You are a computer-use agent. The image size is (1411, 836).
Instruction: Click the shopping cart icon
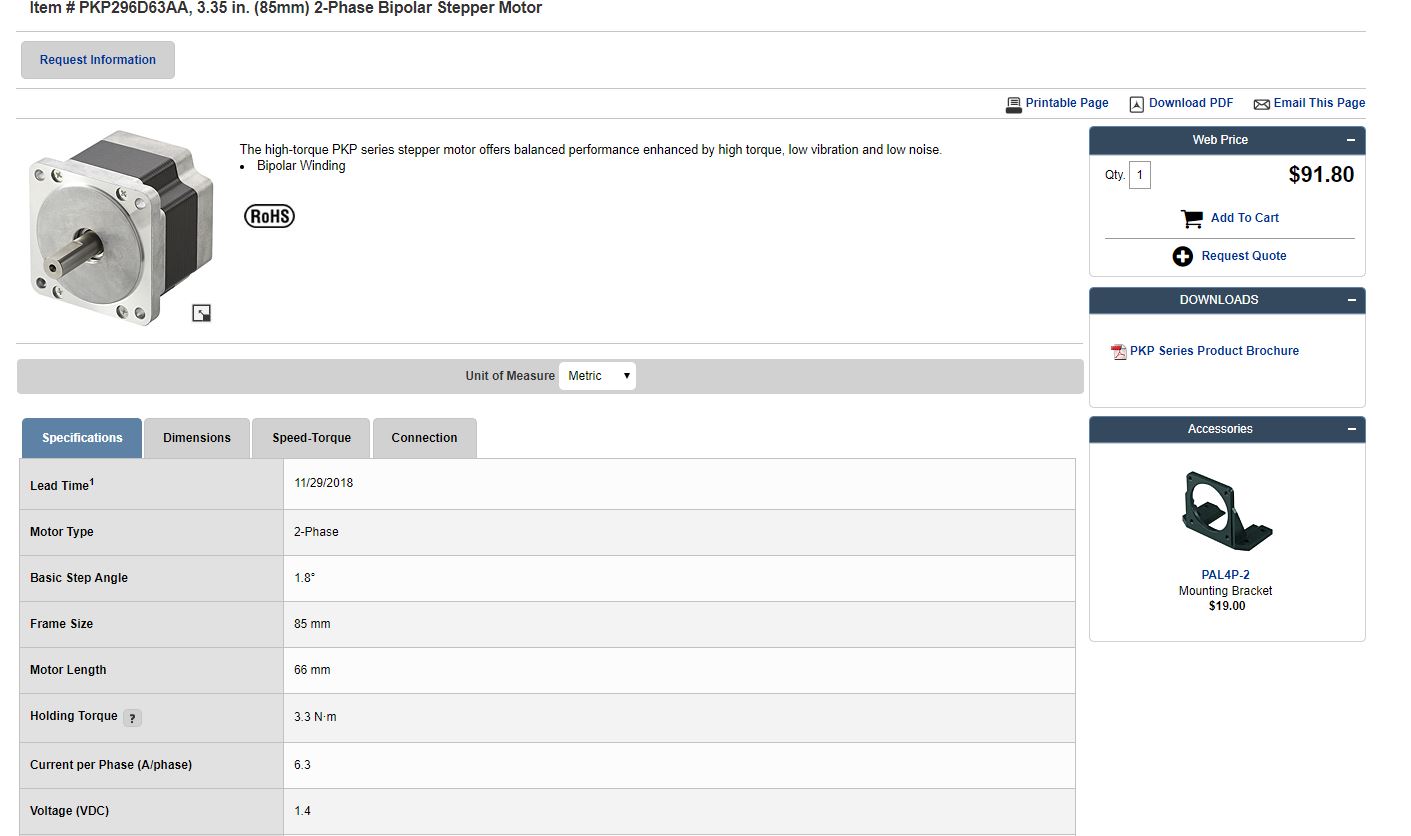(x=1191, y=218)
